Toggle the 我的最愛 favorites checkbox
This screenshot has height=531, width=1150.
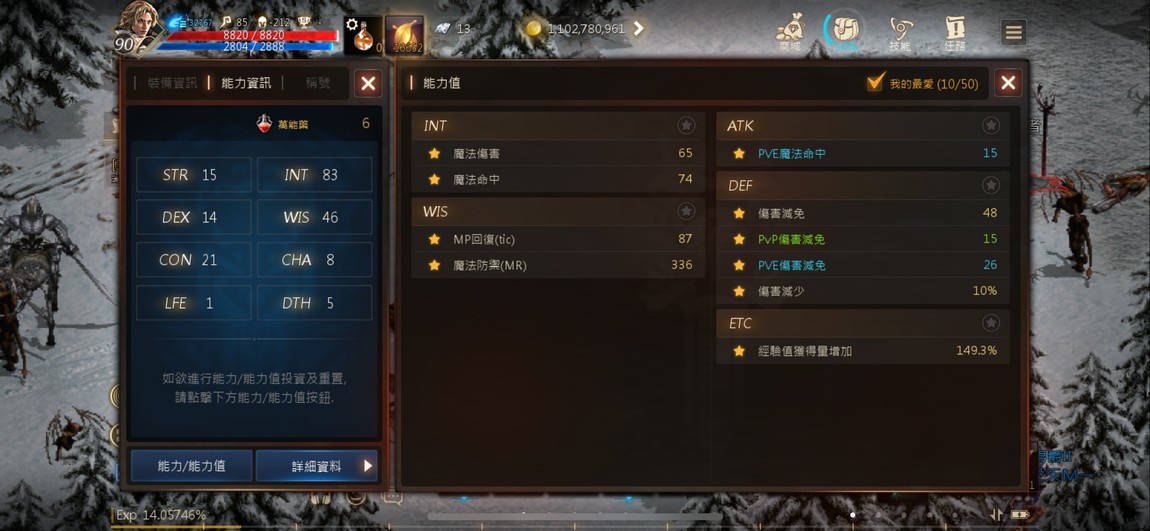(875, 83)
